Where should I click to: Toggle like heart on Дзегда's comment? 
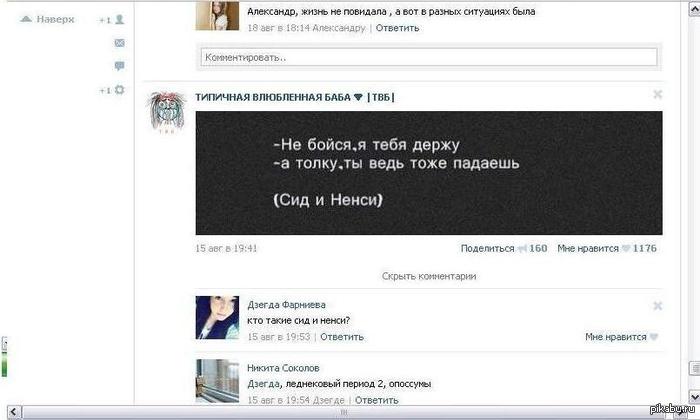(654, 337)
